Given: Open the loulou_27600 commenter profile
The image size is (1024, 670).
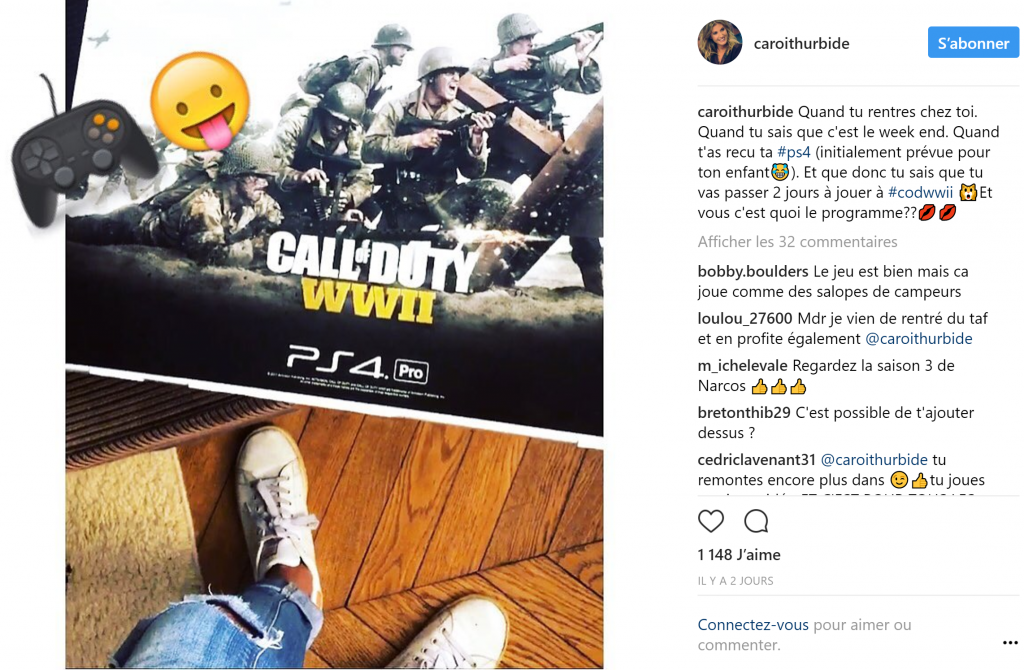Looking at the screenshot, I should [744, 319].
